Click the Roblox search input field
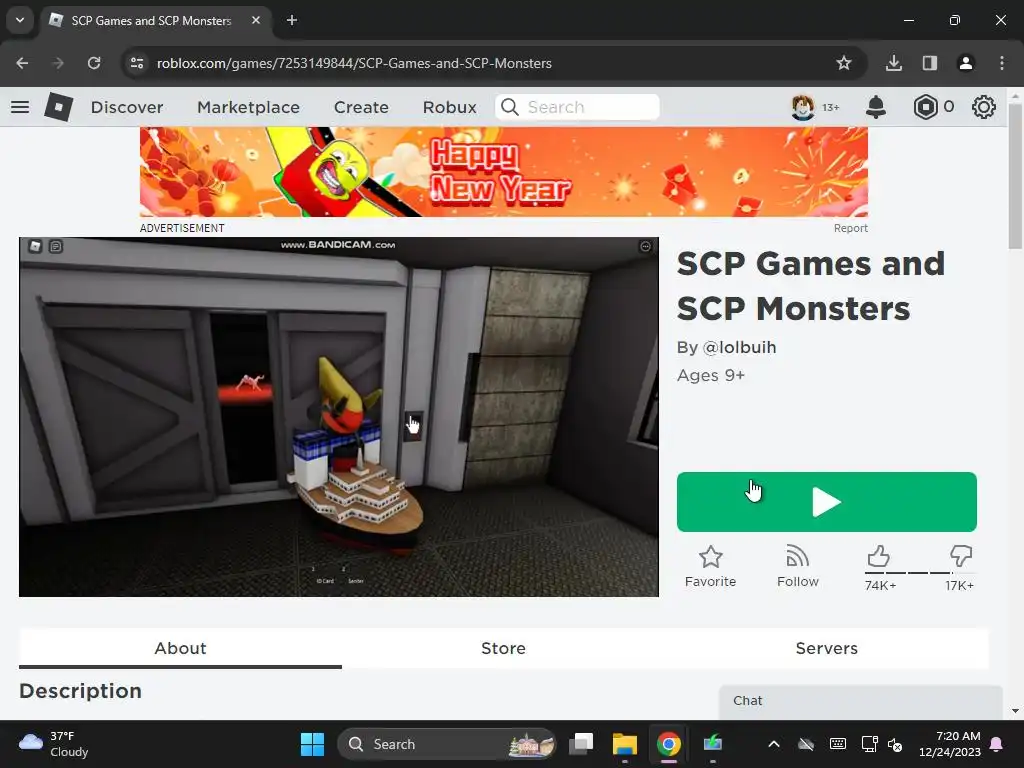This screenshot has height=768, width=1024. click(x=577, y=107)
